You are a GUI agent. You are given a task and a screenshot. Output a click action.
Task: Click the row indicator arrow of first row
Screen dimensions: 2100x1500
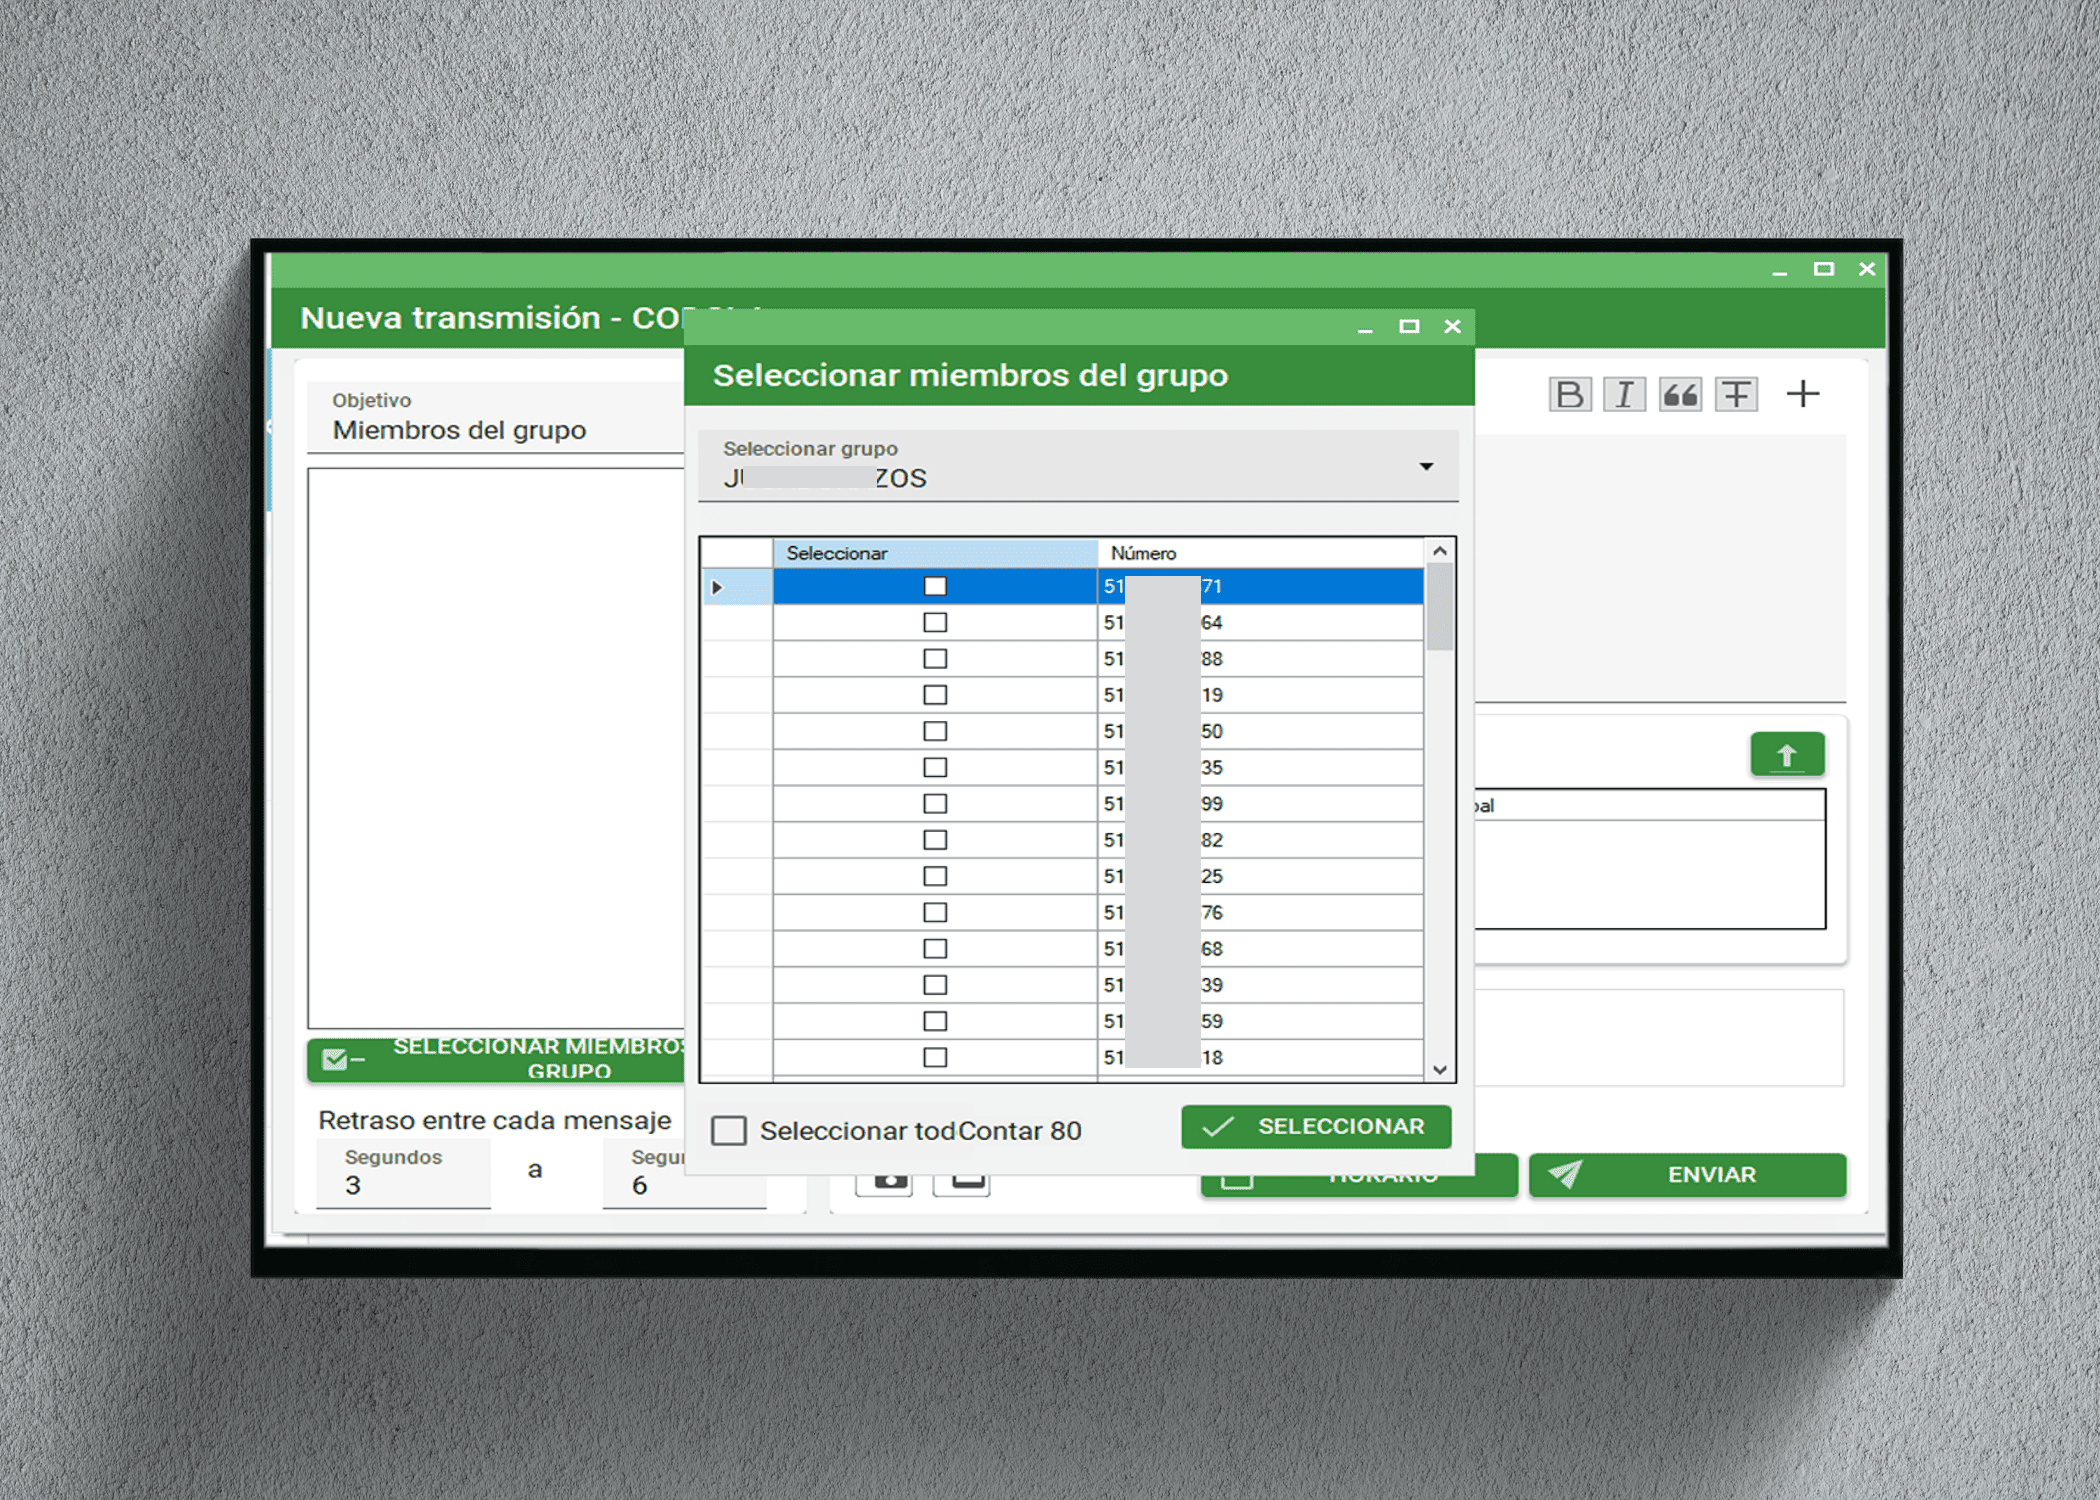[717, 587]
